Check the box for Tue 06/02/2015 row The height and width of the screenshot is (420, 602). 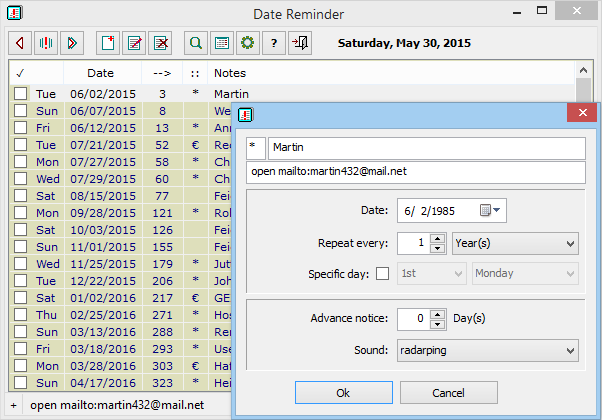(20, 94)
